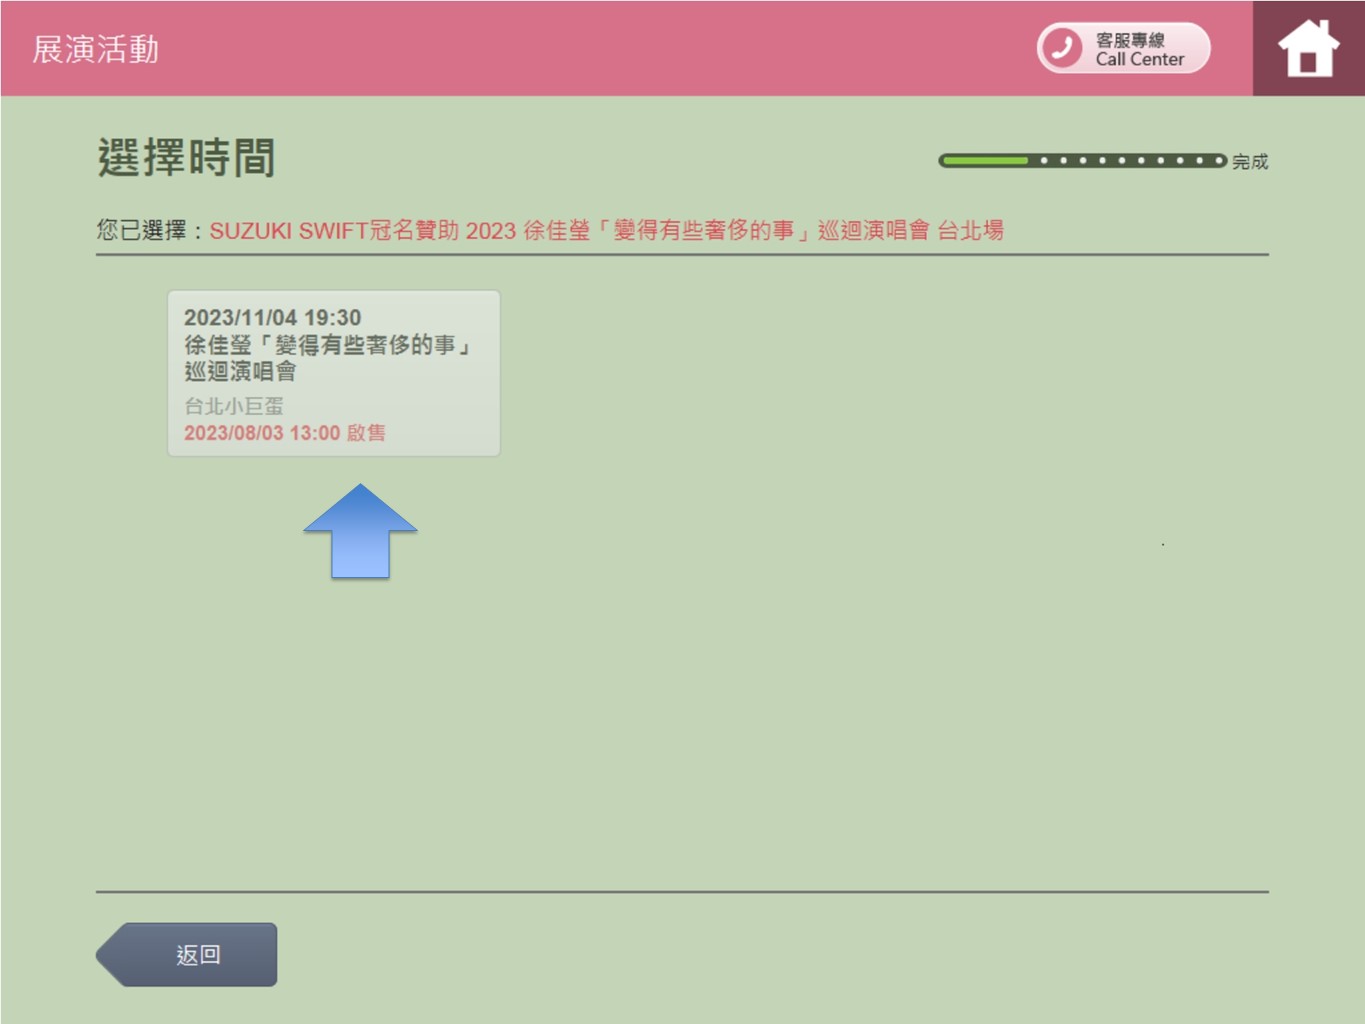Click the last dot at progress bar end
This screenshot has height=1024, width=1365.
(1218, 160)
